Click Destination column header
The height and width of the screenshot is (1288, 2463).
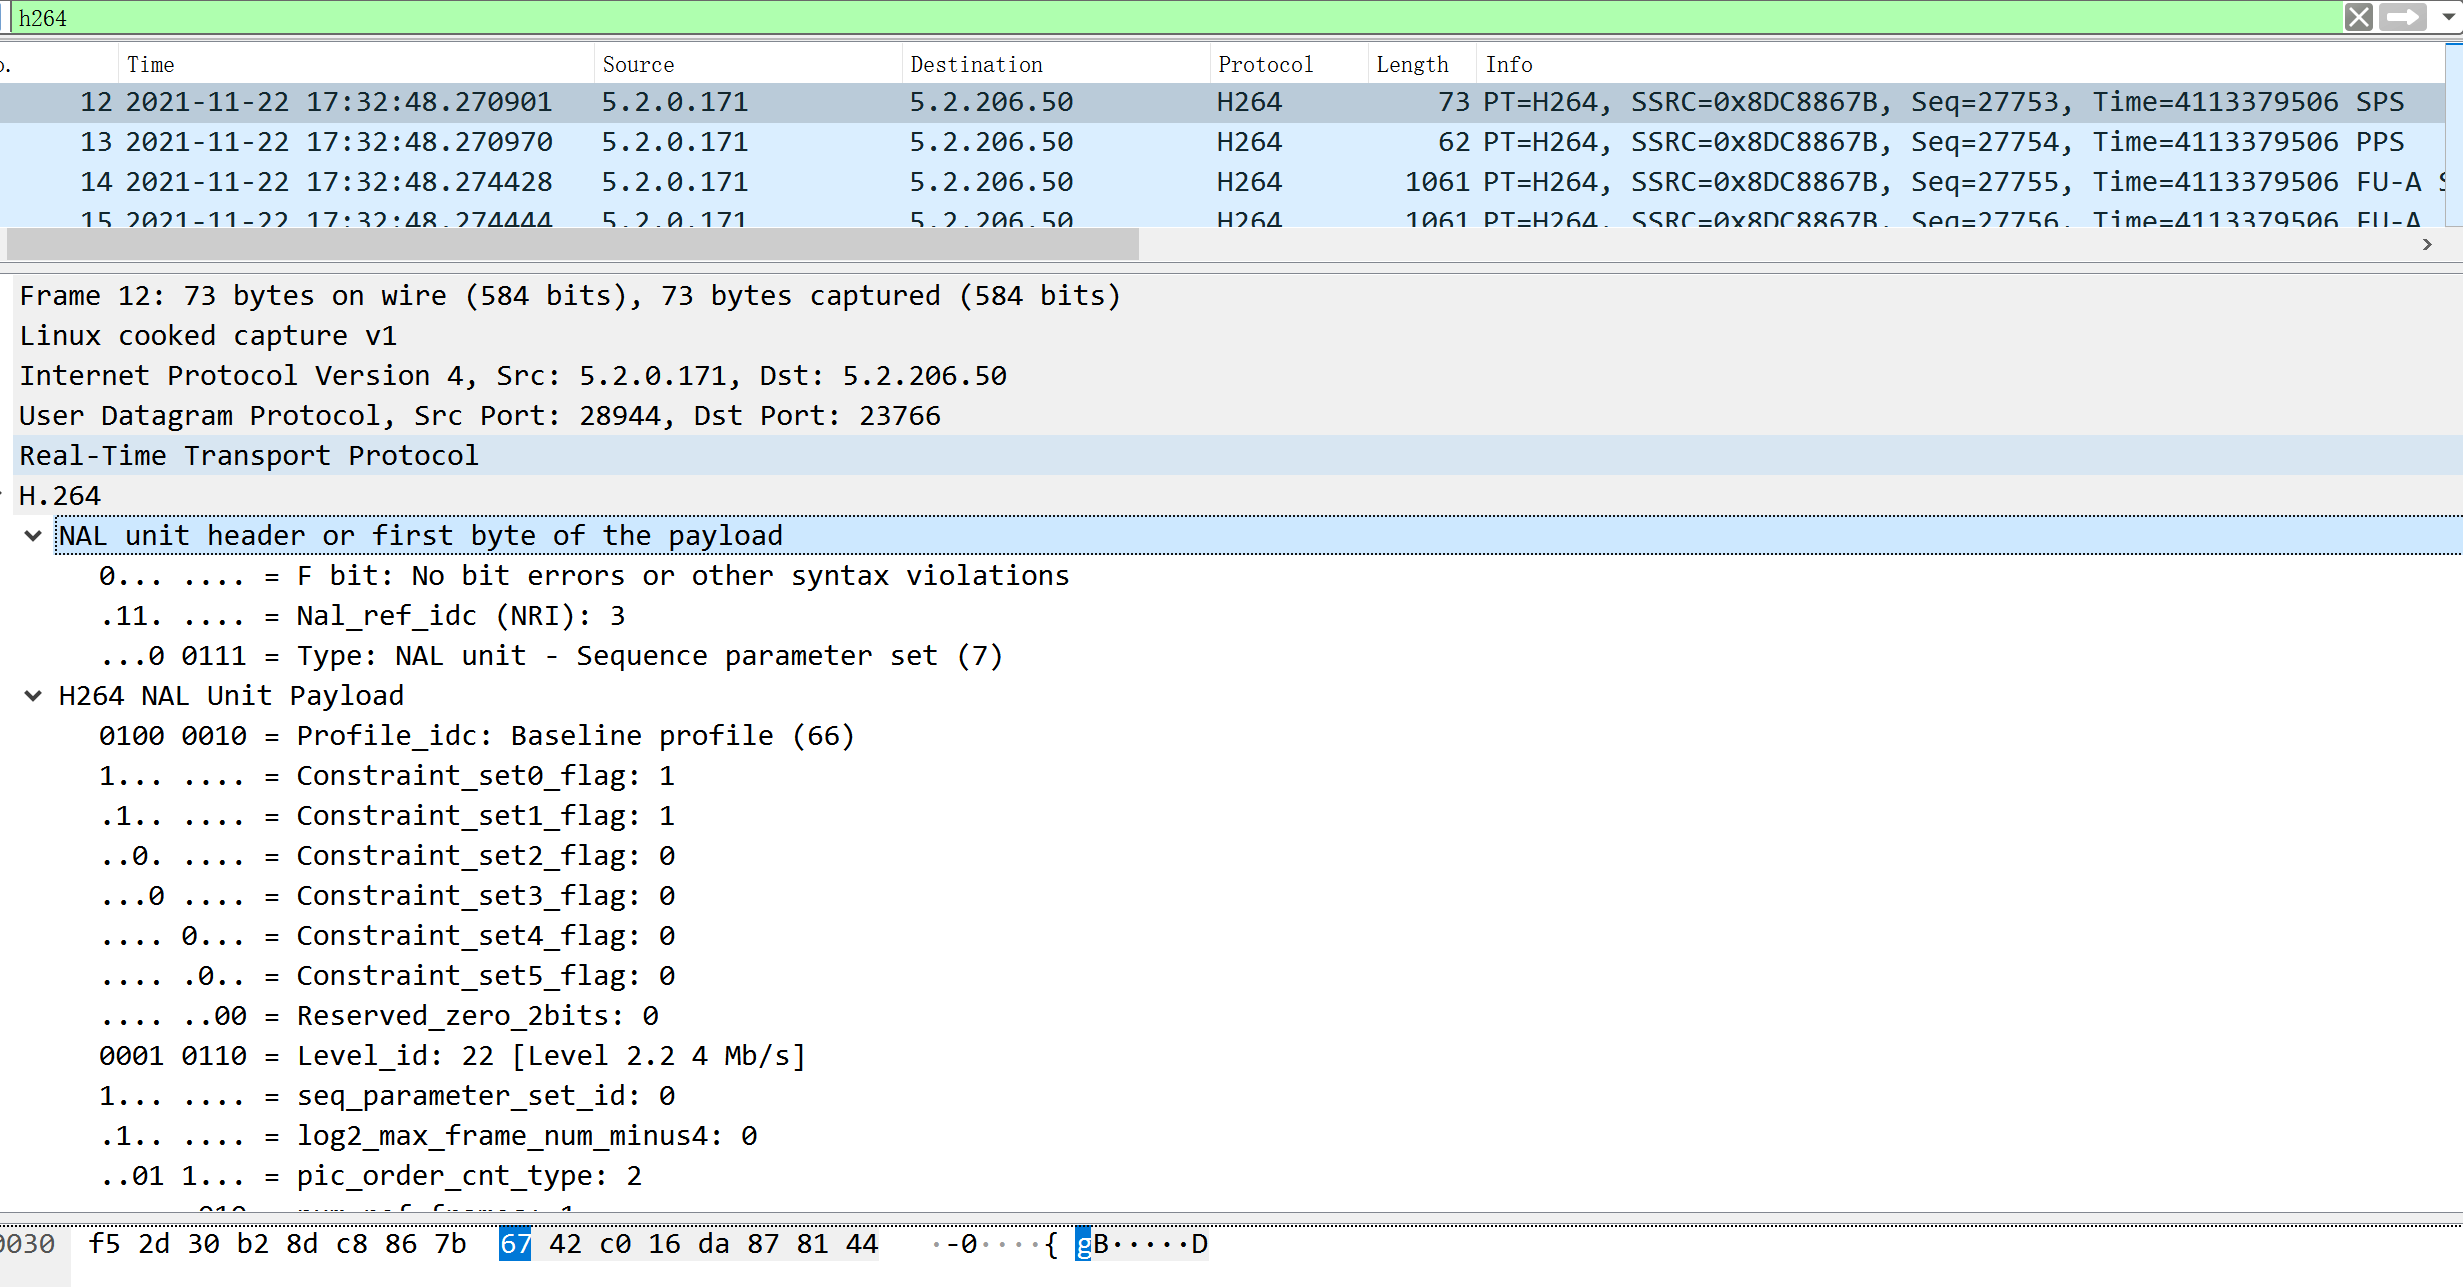click(x=976, y=65)
